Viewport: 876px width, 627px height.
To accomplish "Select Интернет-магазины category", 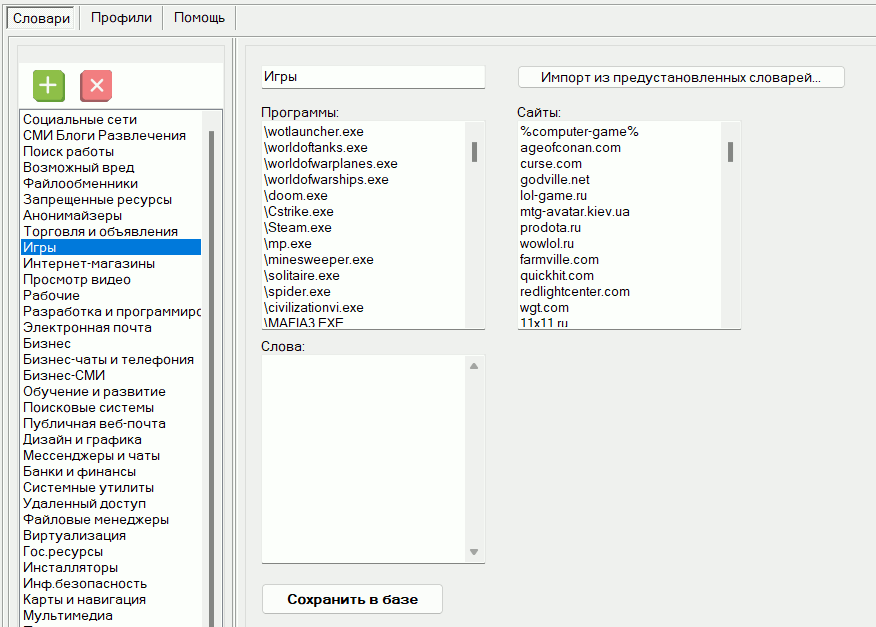I will point(89,264).
